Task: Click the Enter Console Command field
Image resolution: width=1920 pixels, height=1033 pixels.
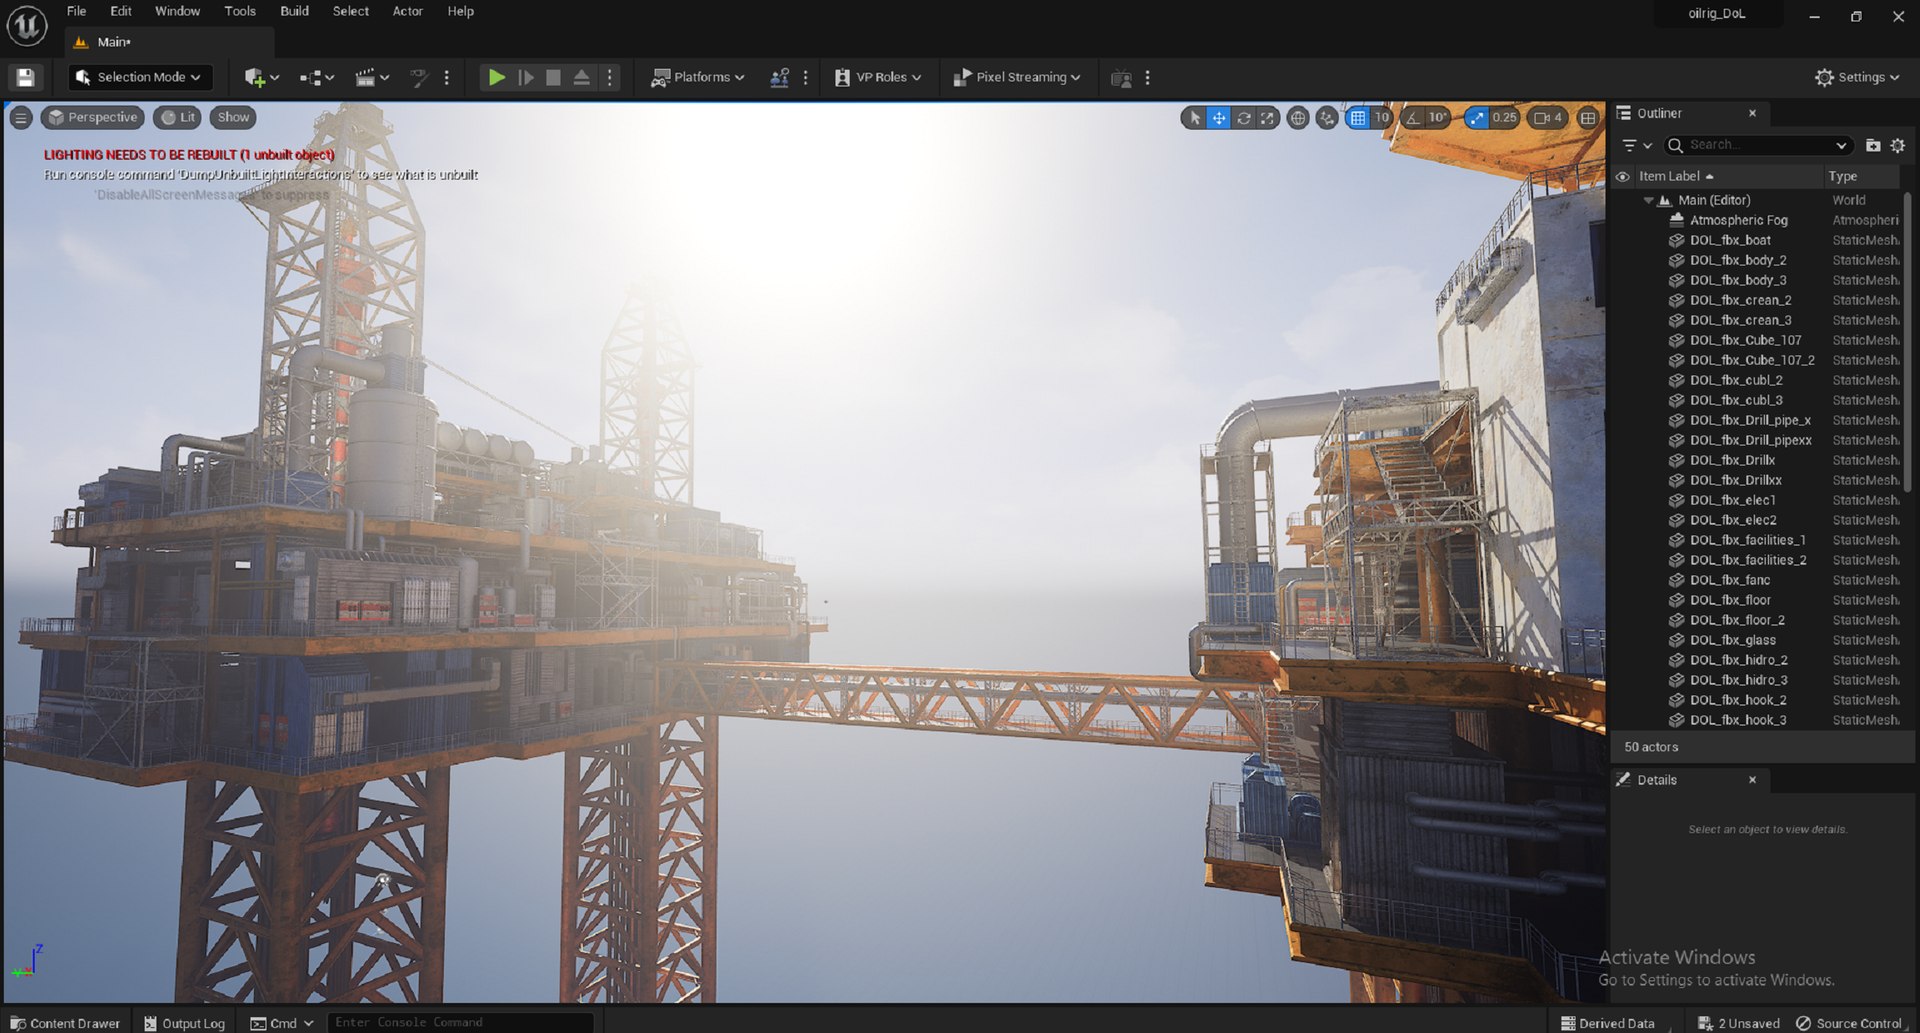Action: 460,1022
